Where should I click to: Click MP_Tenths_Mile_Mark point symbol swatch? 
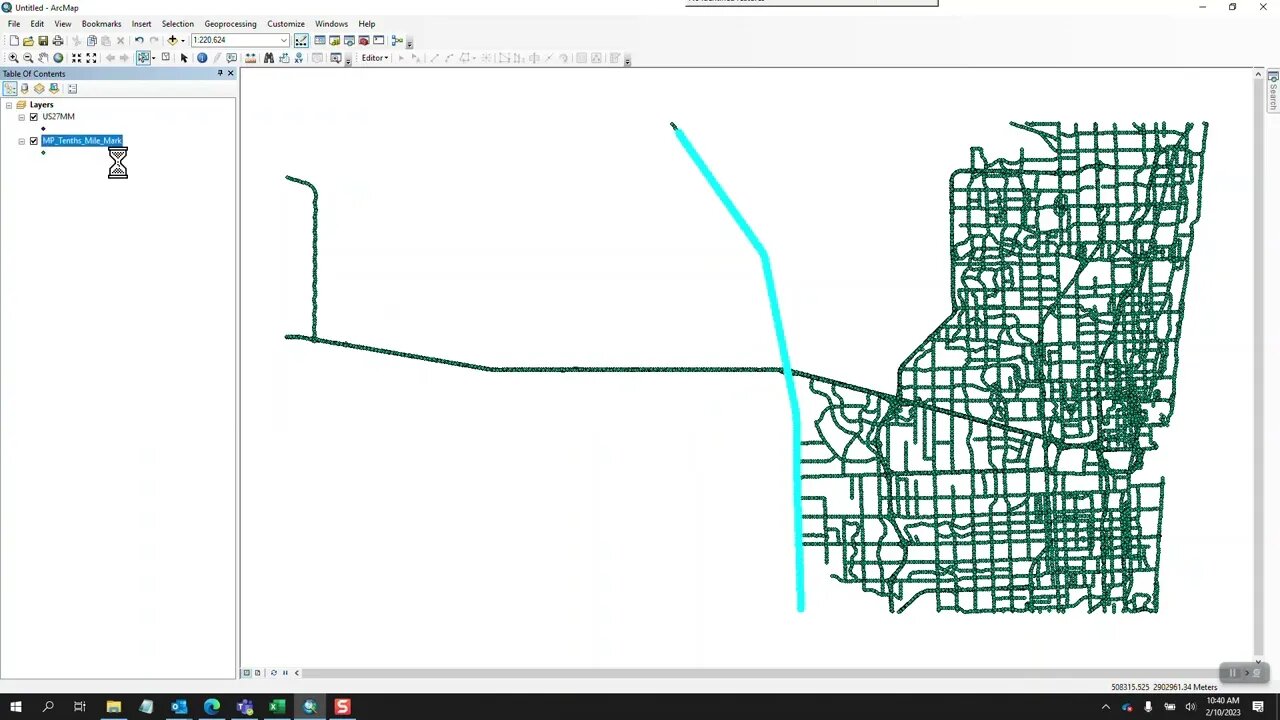(43, 153)
